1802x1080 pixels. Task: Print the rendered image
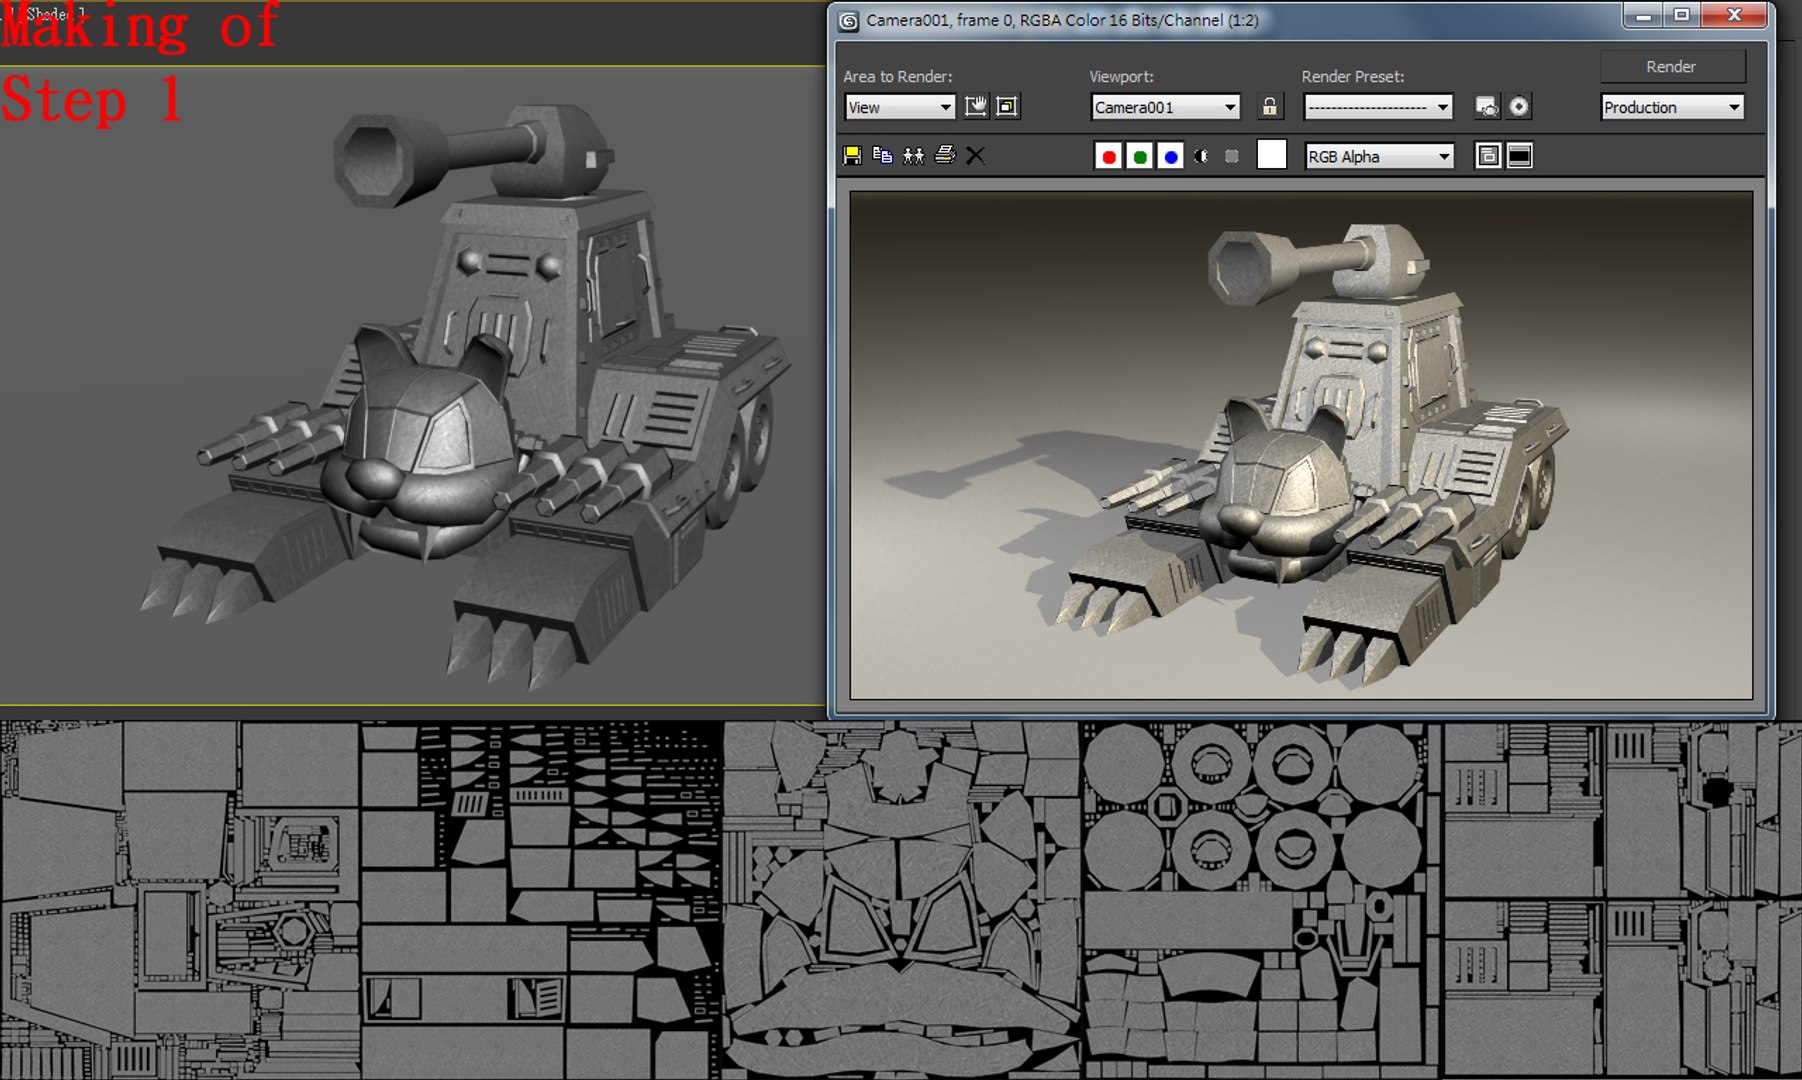pyautogui.click(x=945, y=155)
